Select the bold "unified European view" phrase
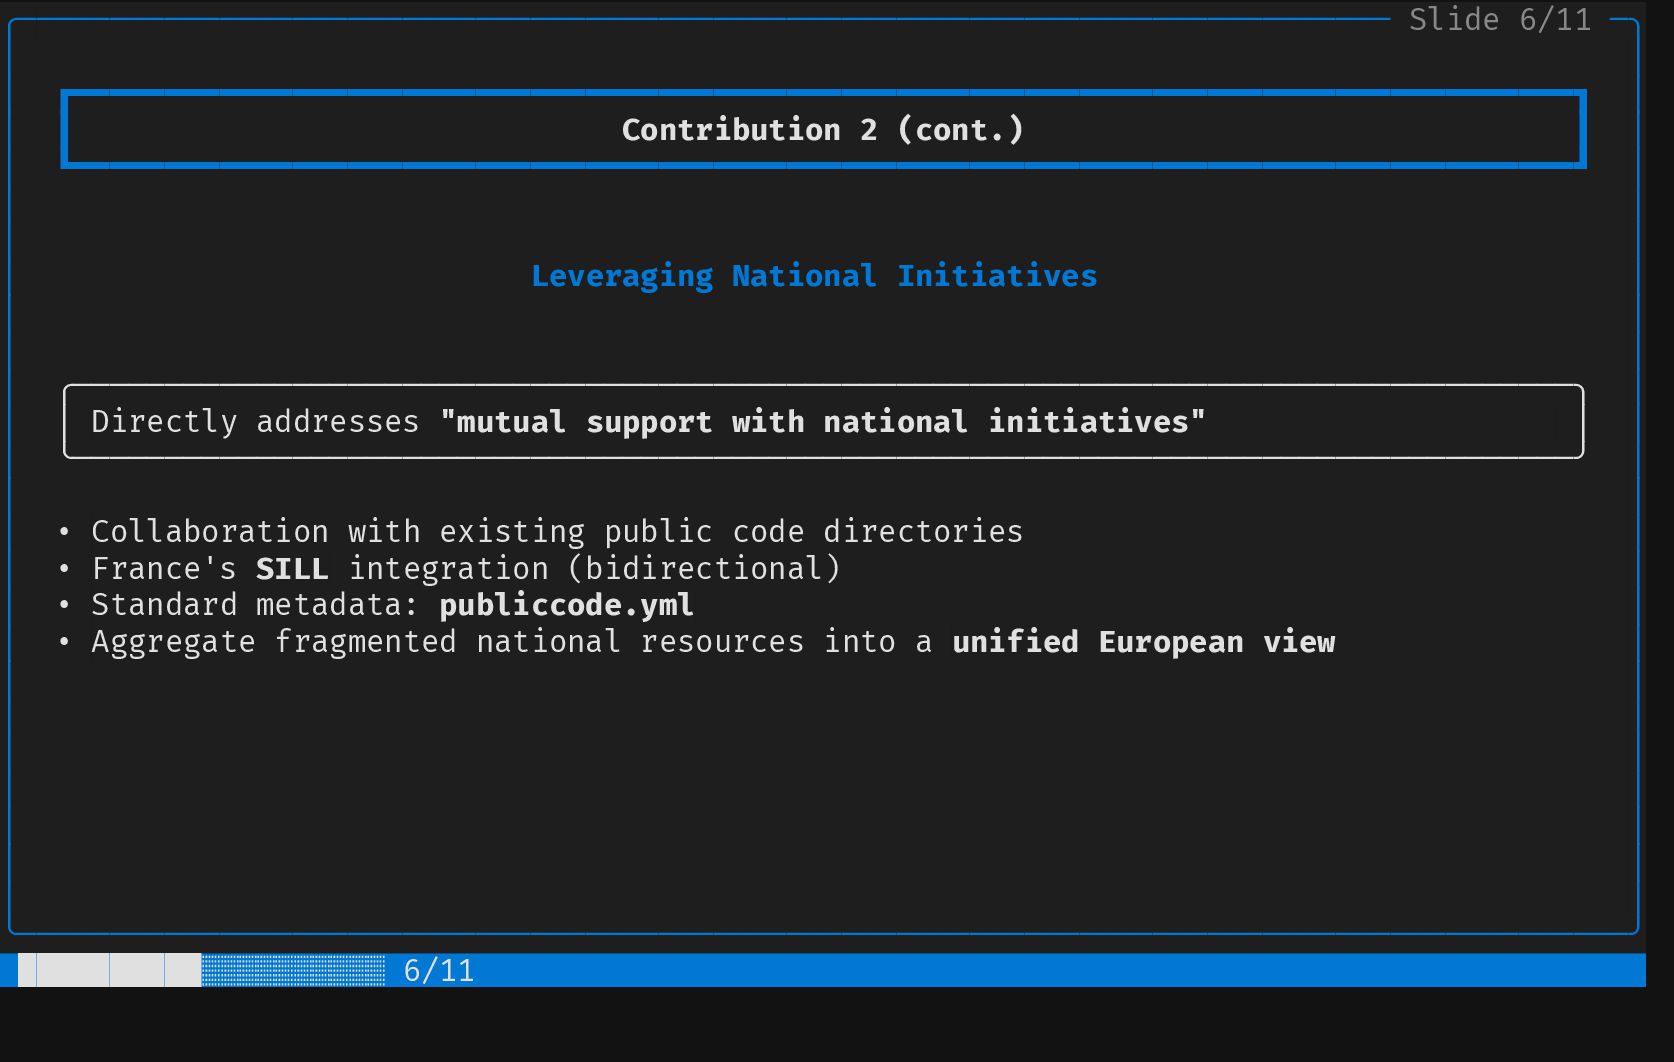The image size is (1674, 1062). pos(1143,642)
